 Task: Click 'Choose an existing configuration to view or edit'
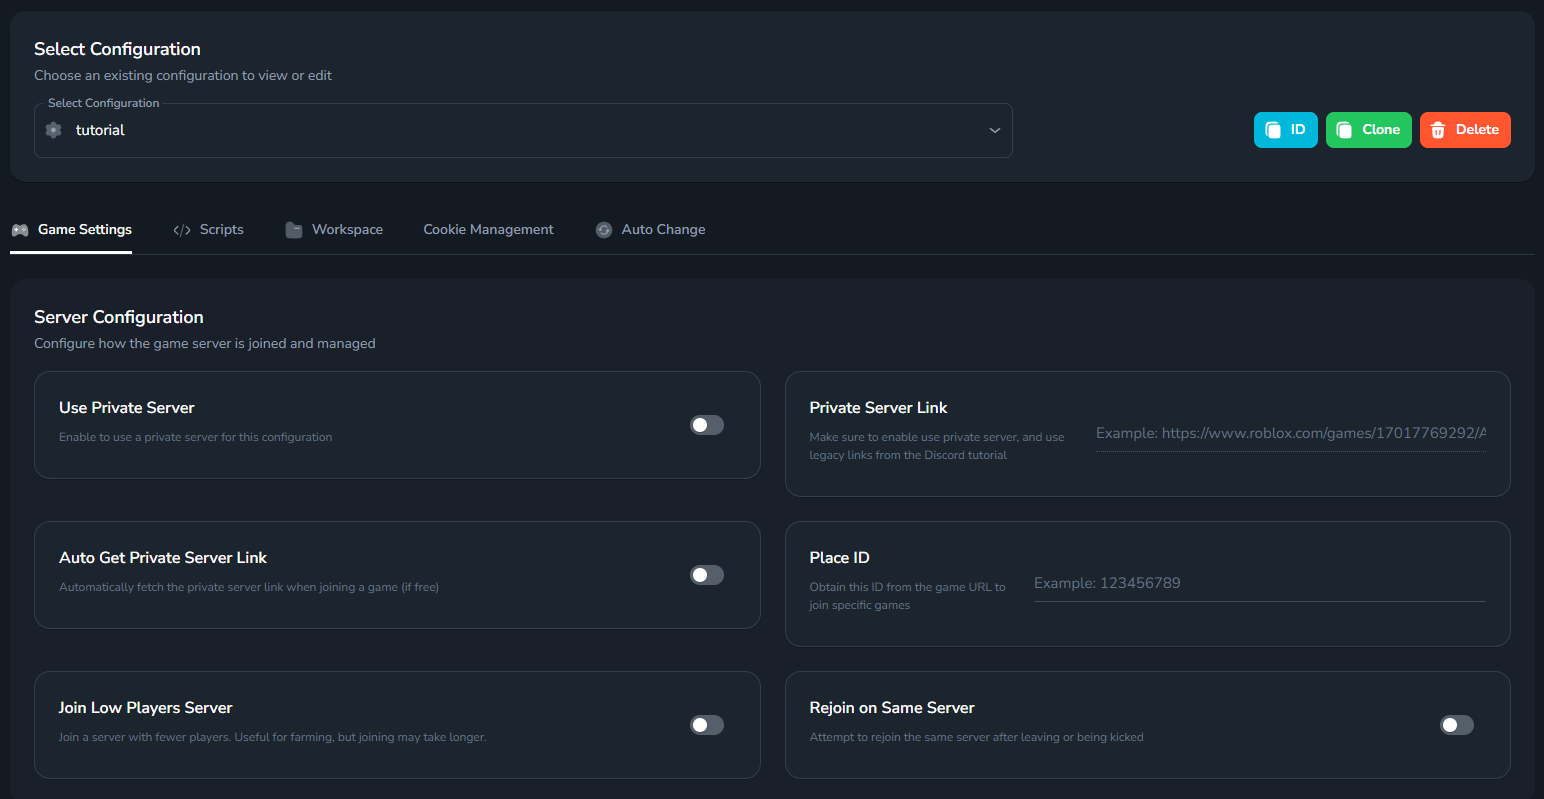183,76
